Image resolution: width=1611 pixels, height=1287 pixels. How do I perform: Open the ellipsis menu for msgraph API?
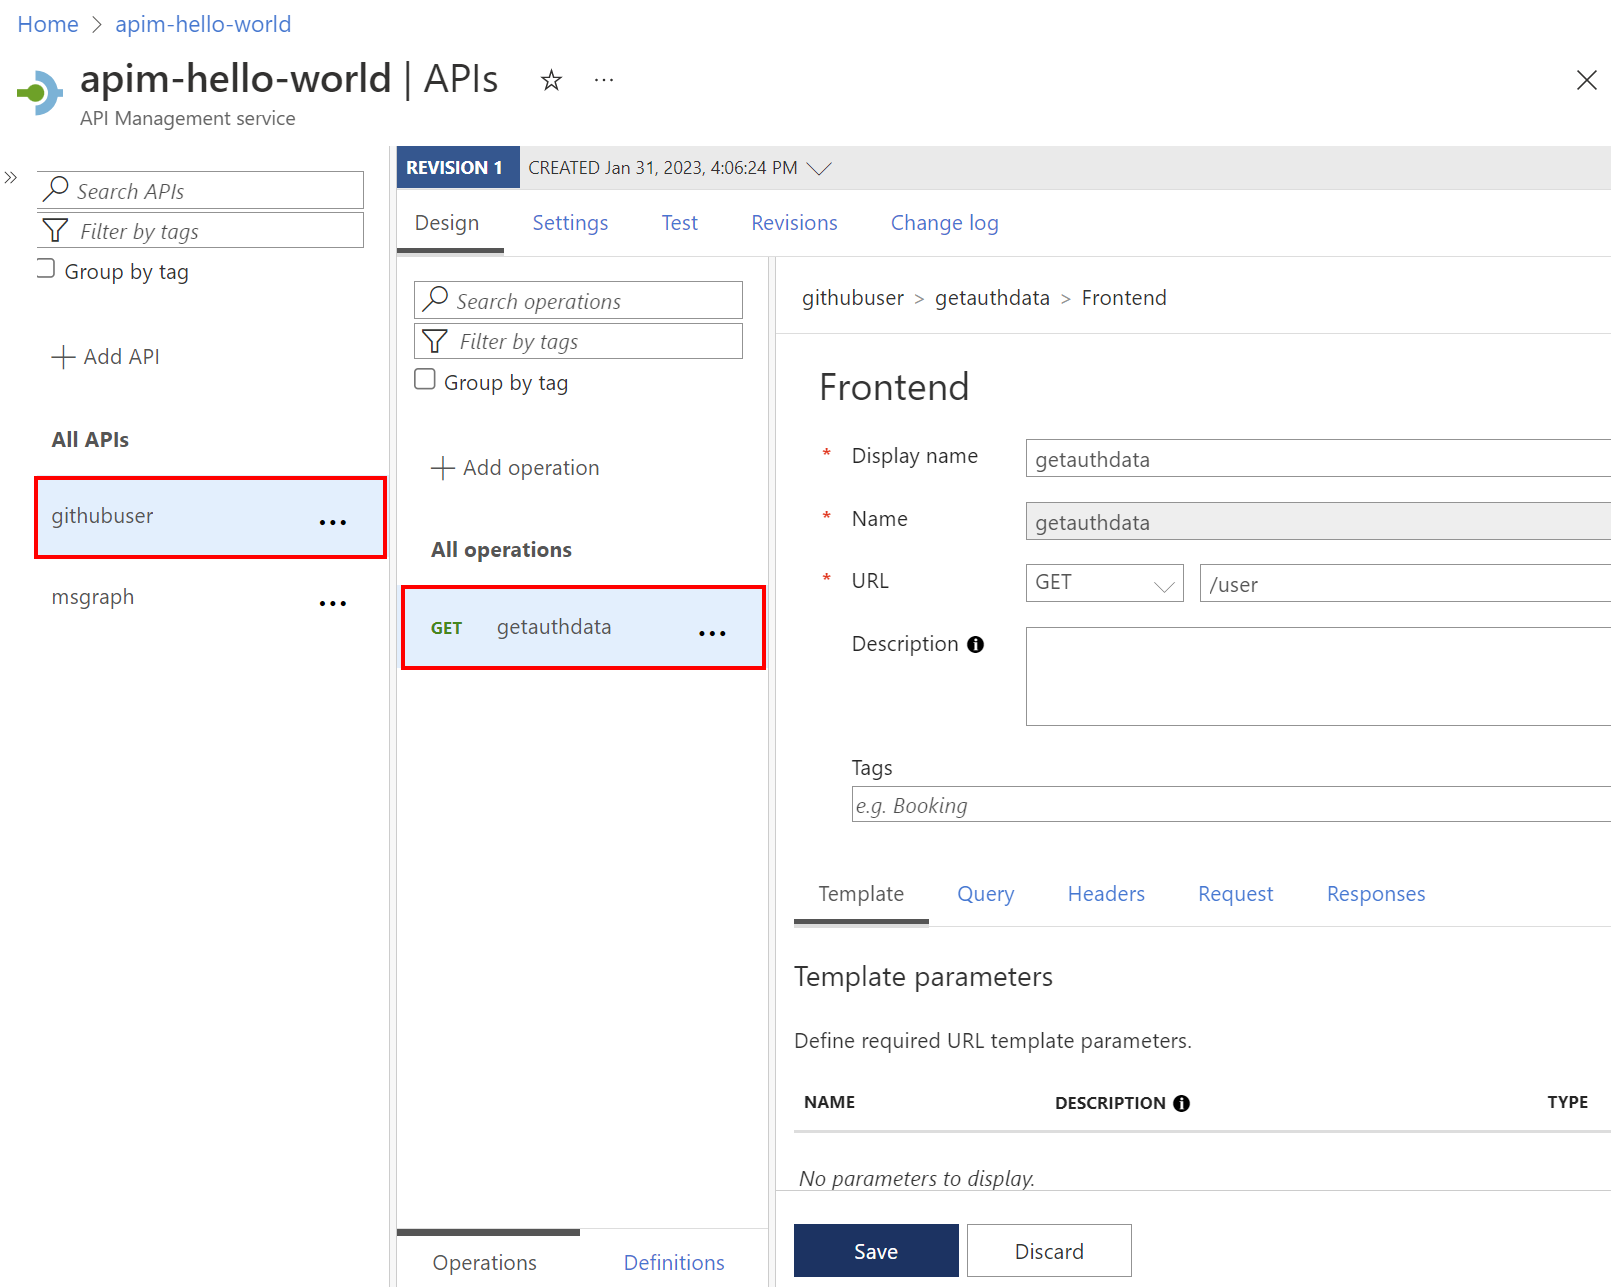pyautogui.click(x=332, y=601)
